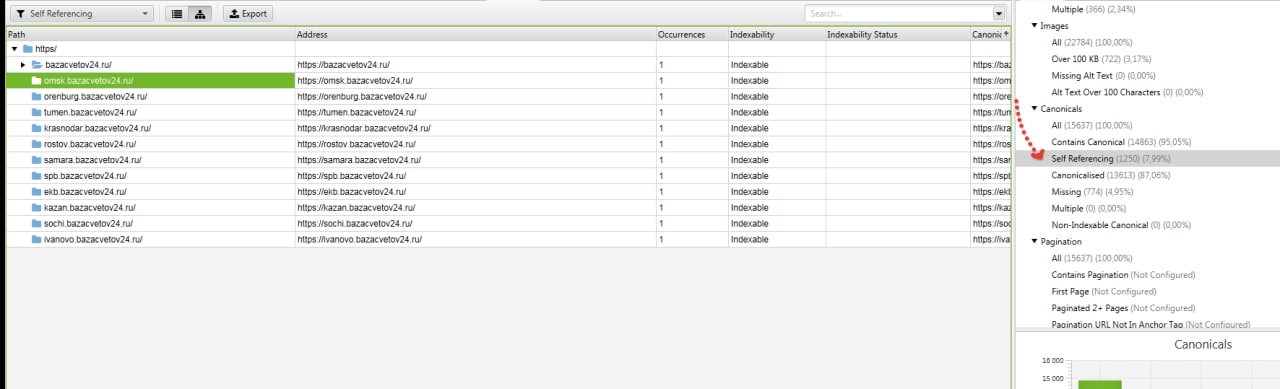
Task: Click the samara.bazacvetov24.ru/ folder icon
Action: point(37,160)
